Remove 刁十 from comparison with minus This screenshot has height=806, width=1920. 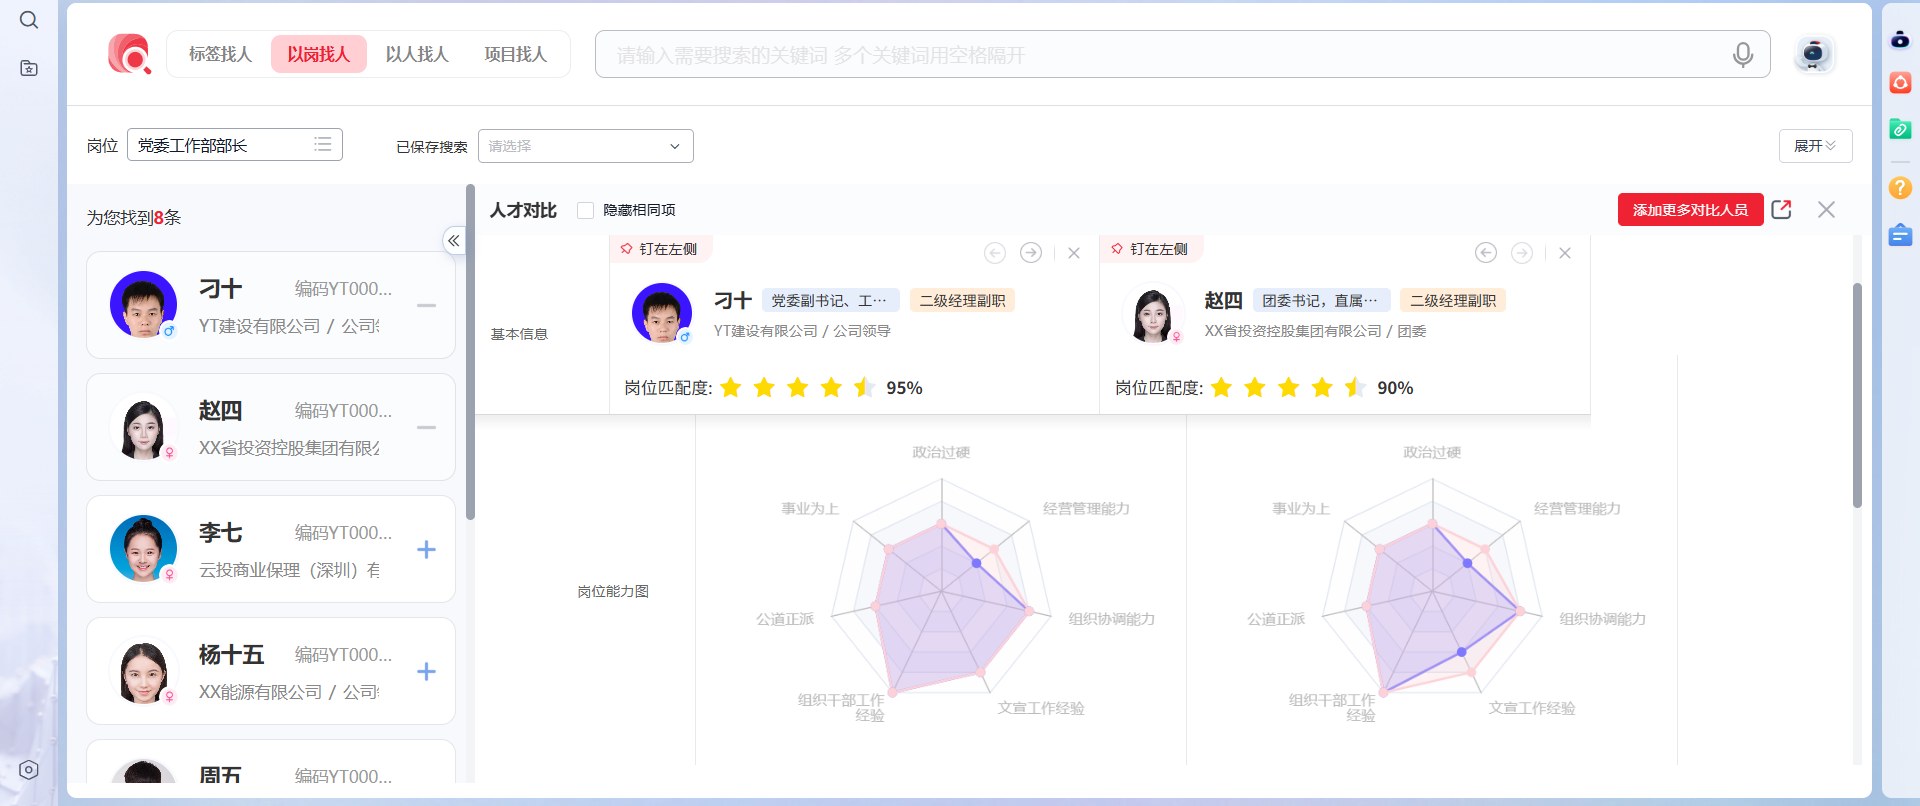pos(426,305)
